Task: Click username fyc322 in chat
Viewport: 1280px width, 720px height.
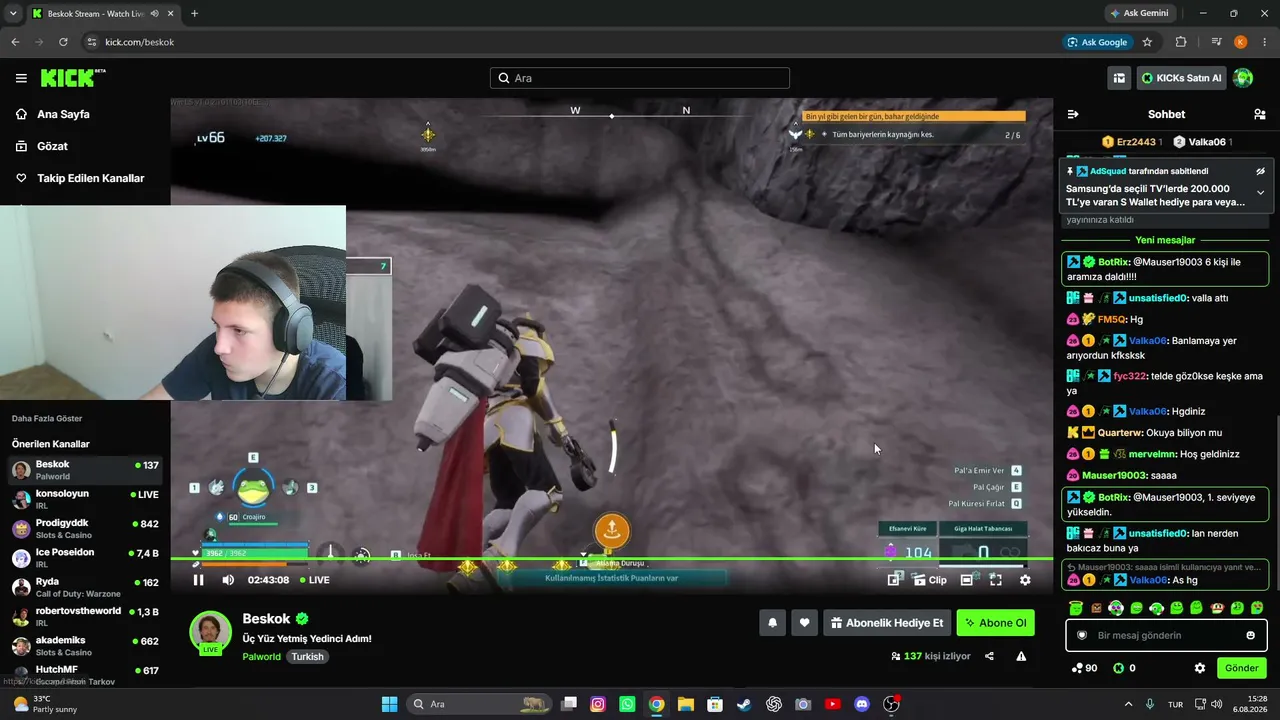Action: click(1130, 376)
